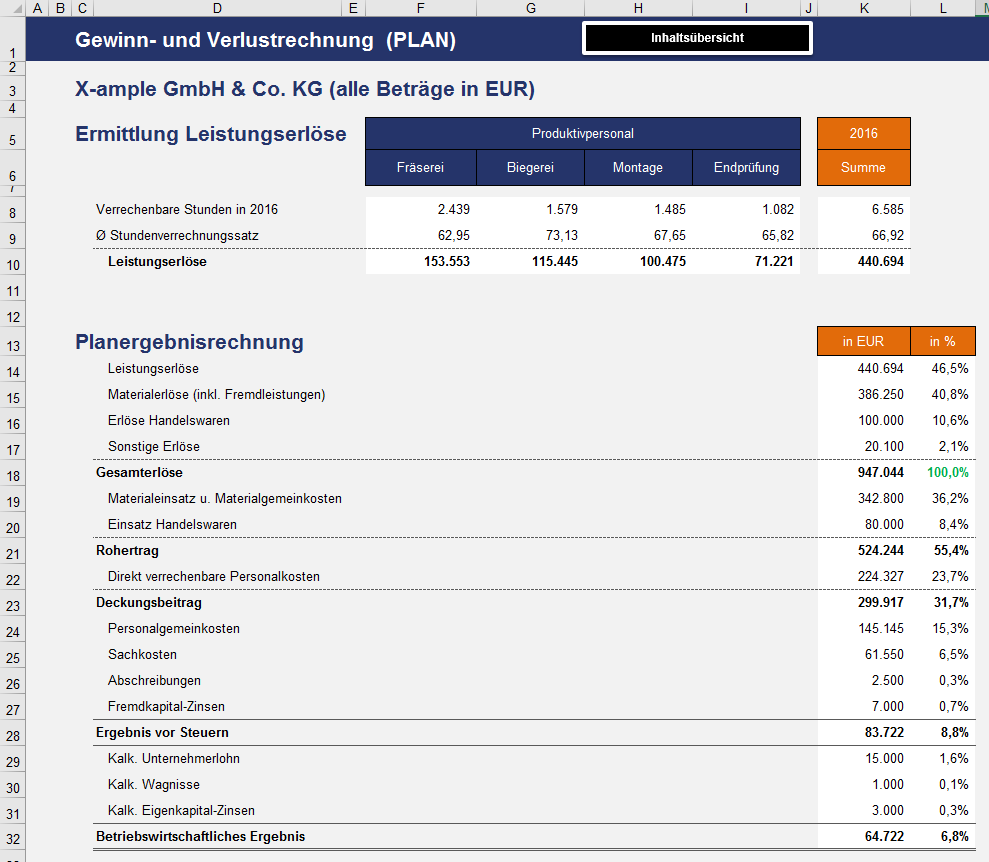Select hourly rate cell 62,95
Screen dimensions: 989x862
421,235
